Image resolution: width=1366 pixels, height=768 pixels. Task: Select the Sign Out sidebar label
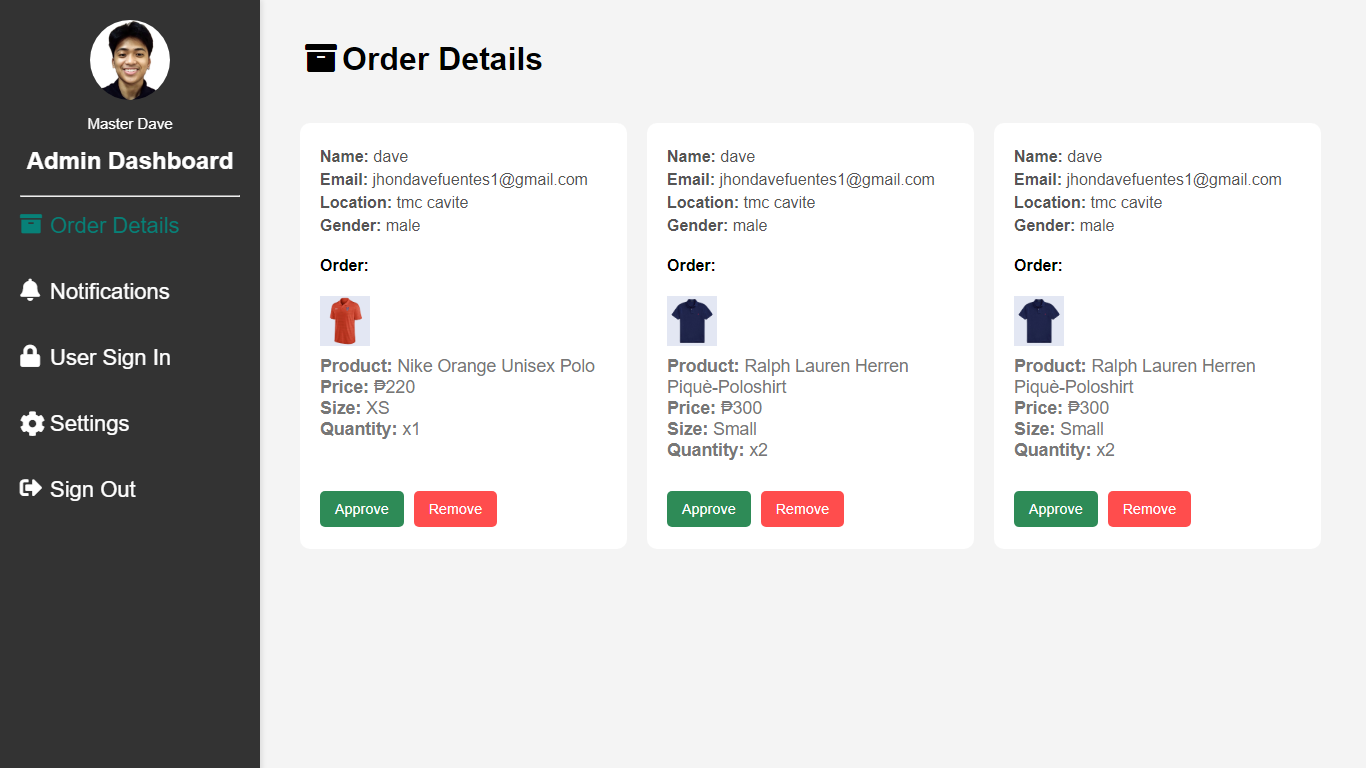point(93,489)
